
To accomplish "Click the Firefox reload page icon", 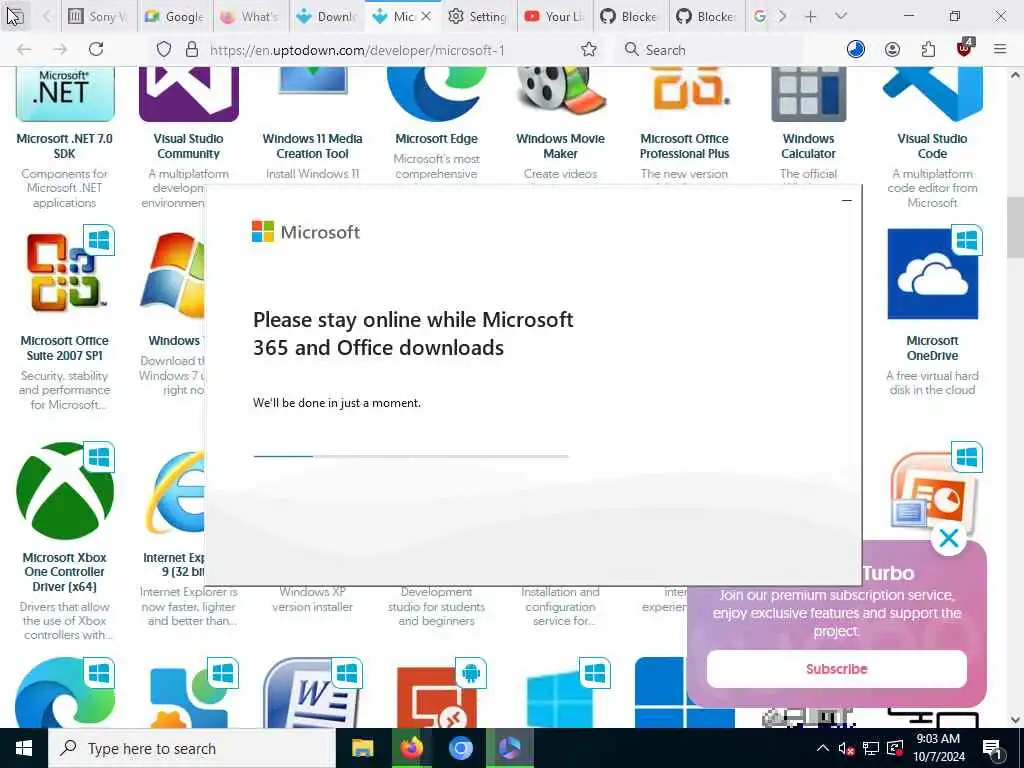I will (96, 49).
